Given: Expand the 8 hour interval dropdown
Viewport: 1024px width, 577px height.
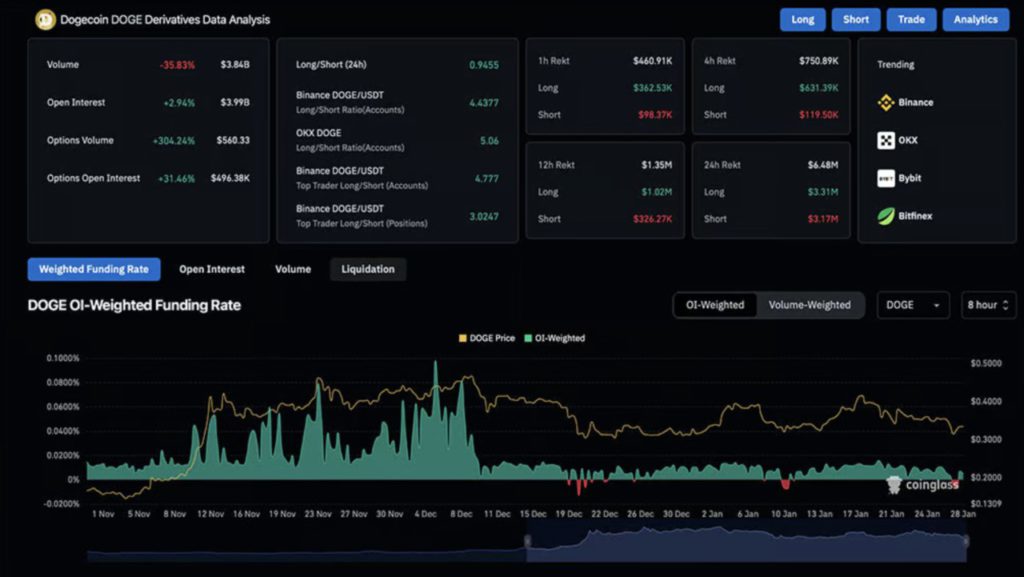Looking at the screenshot, I should (987, 305).
